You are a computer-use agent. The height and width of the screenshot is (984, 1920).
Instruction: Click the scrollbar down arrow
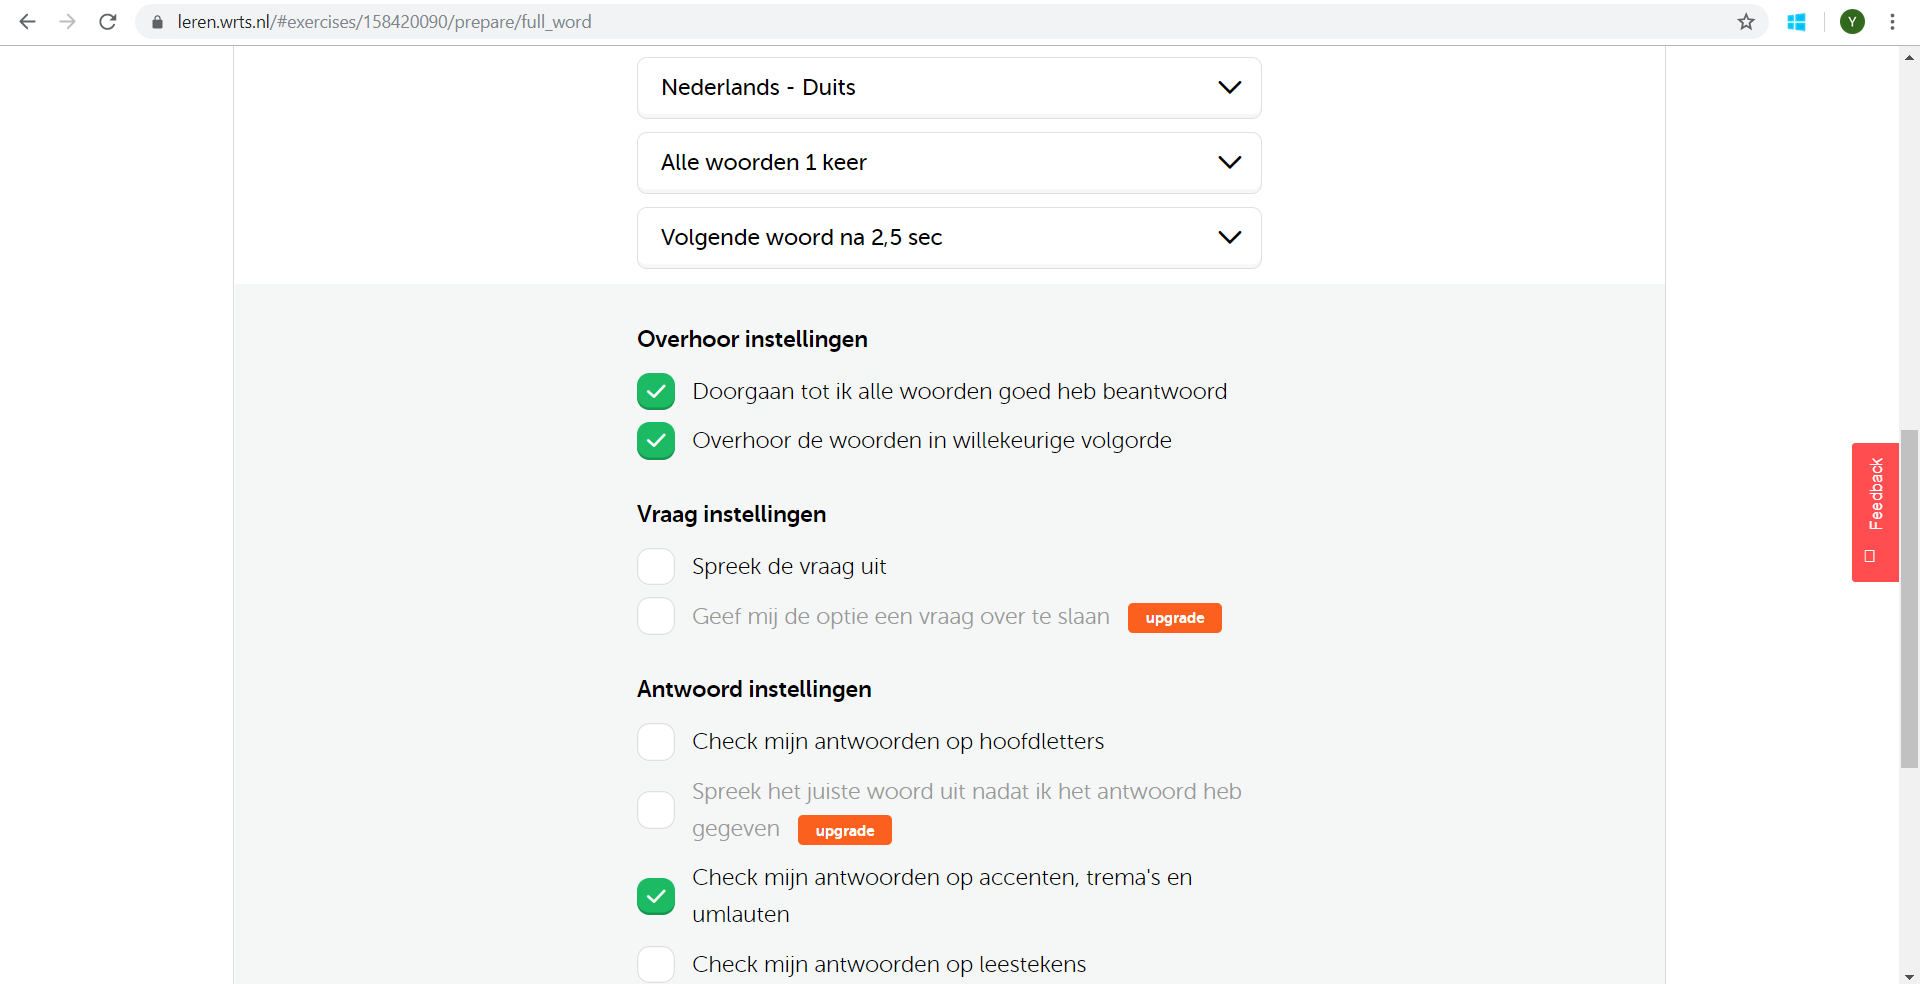pos(1909,976)
